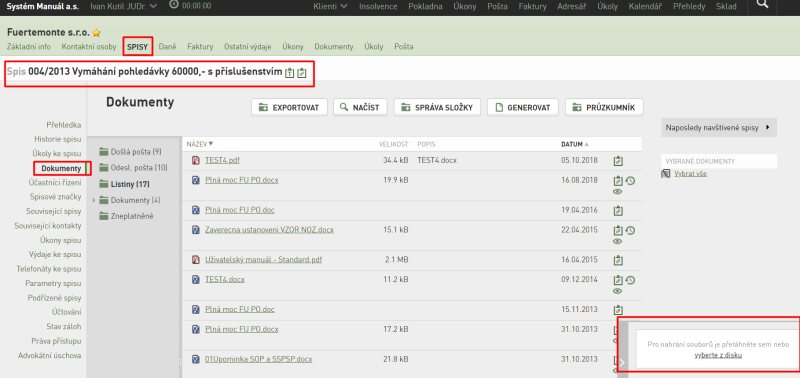Toggle the eye icon for the TEST4.docx row
Screen dimensions: 800x378
tap(617, 291)
